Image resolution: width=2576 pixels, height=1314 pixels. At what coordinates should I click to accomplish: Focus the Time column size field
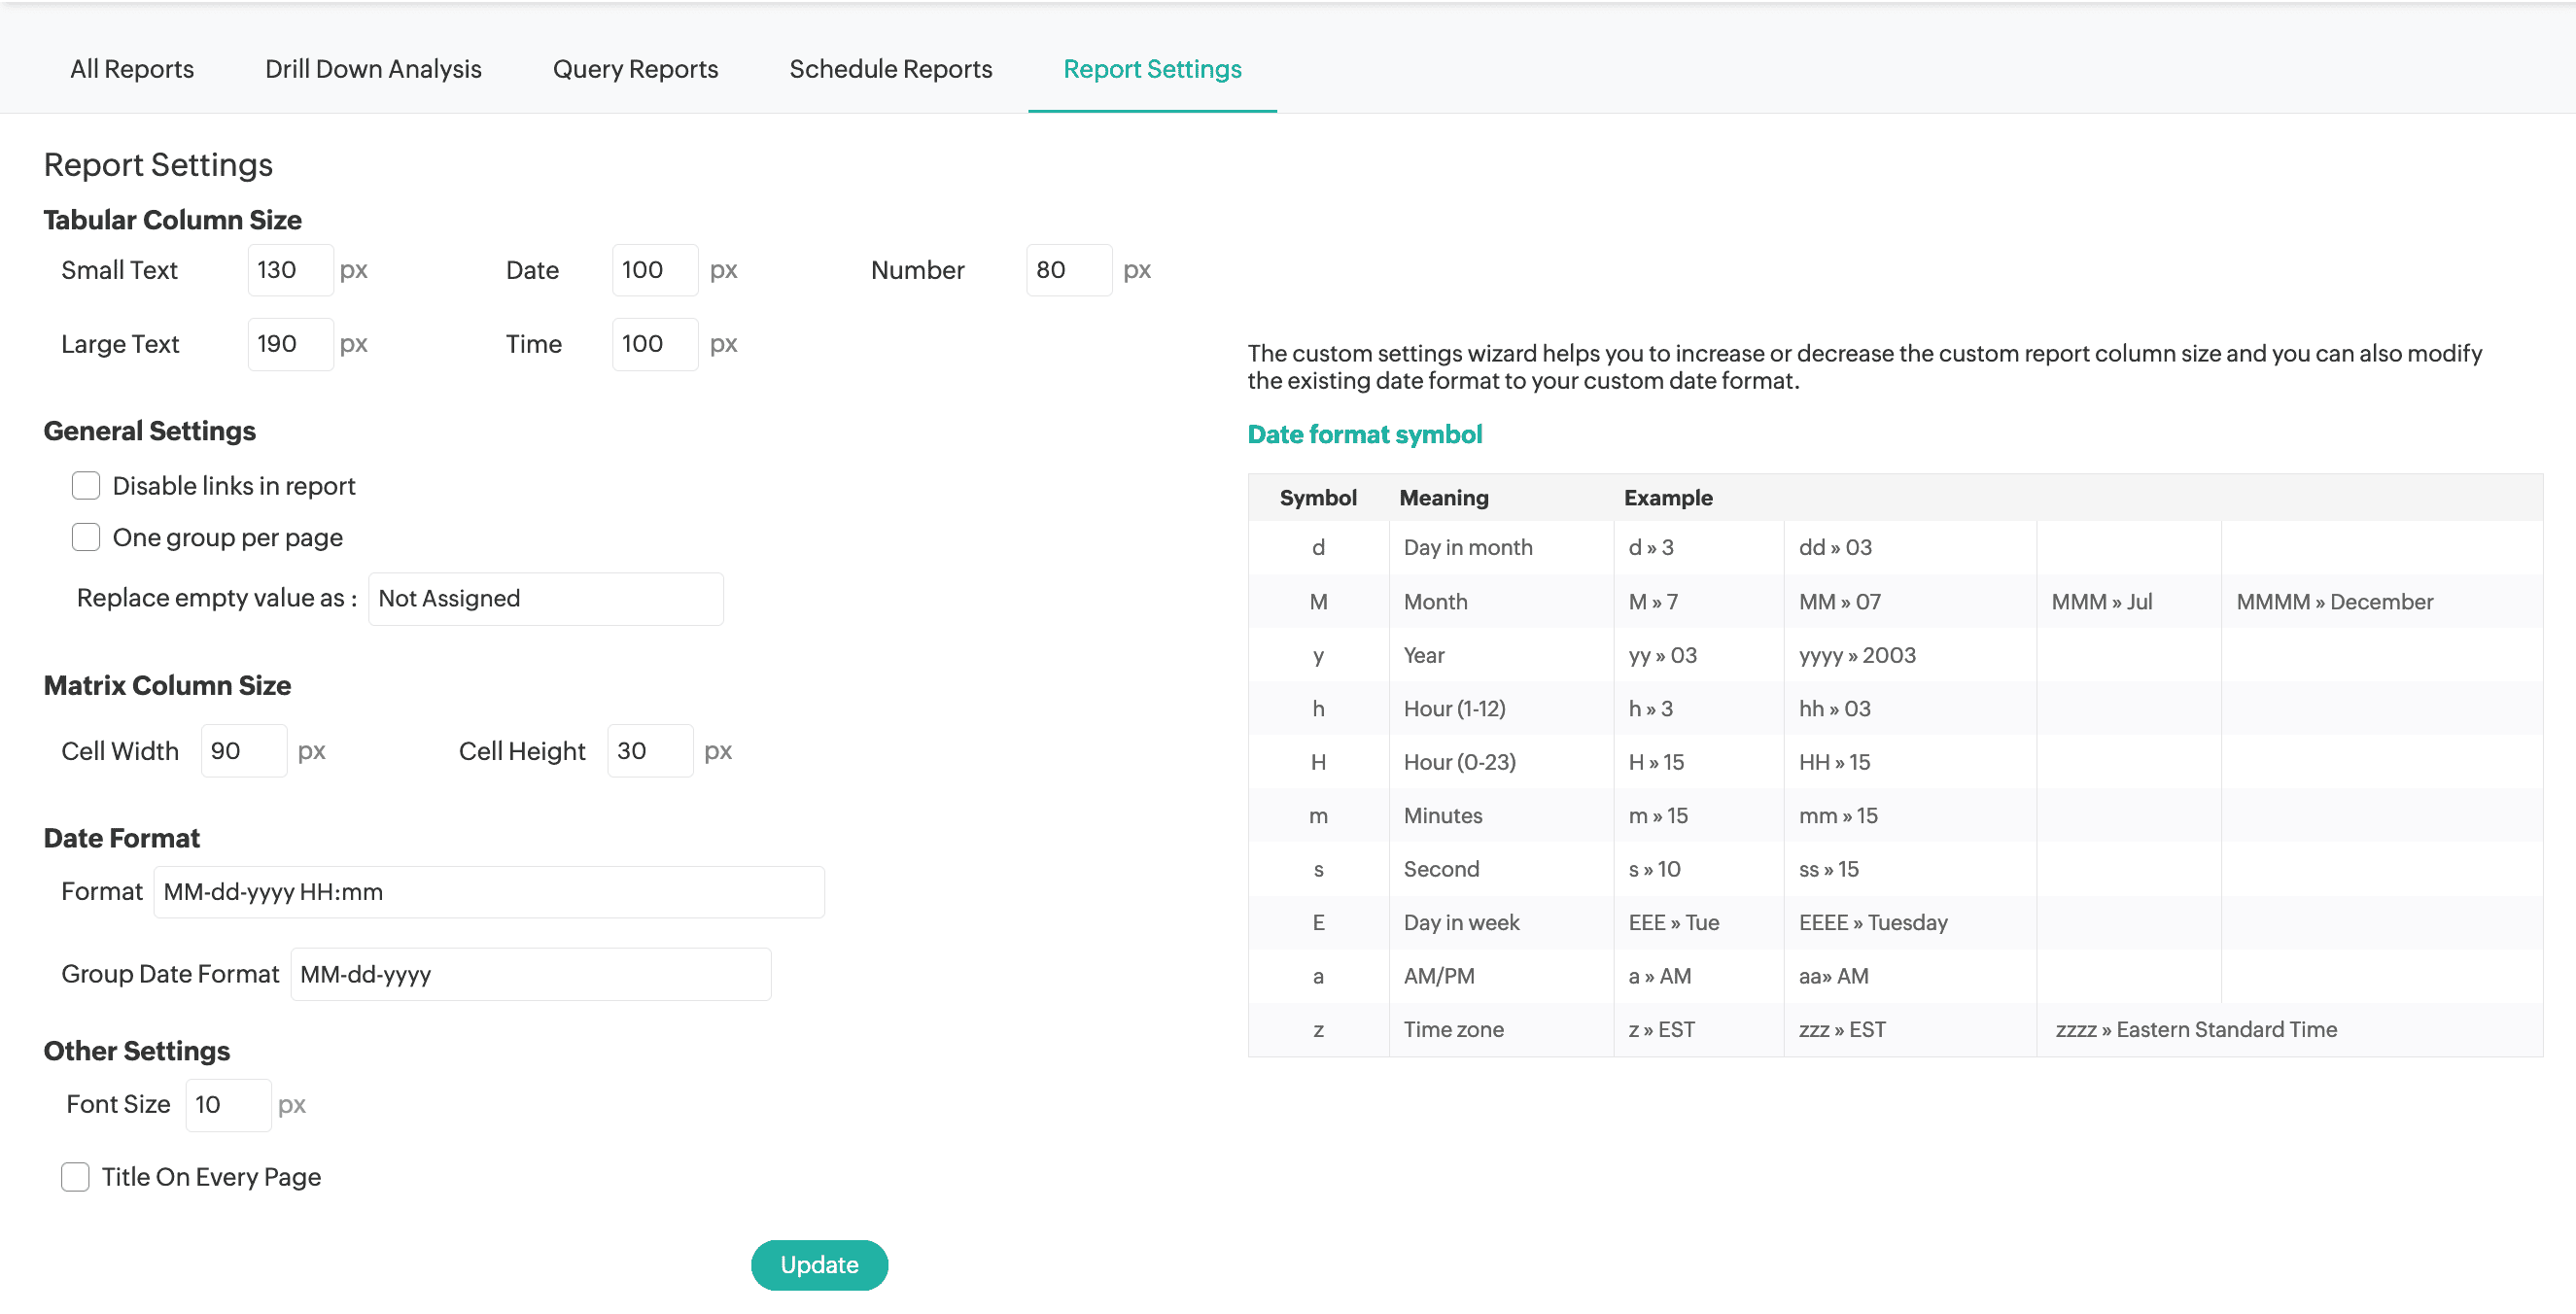pyautogui.click(x=654, y=344)
